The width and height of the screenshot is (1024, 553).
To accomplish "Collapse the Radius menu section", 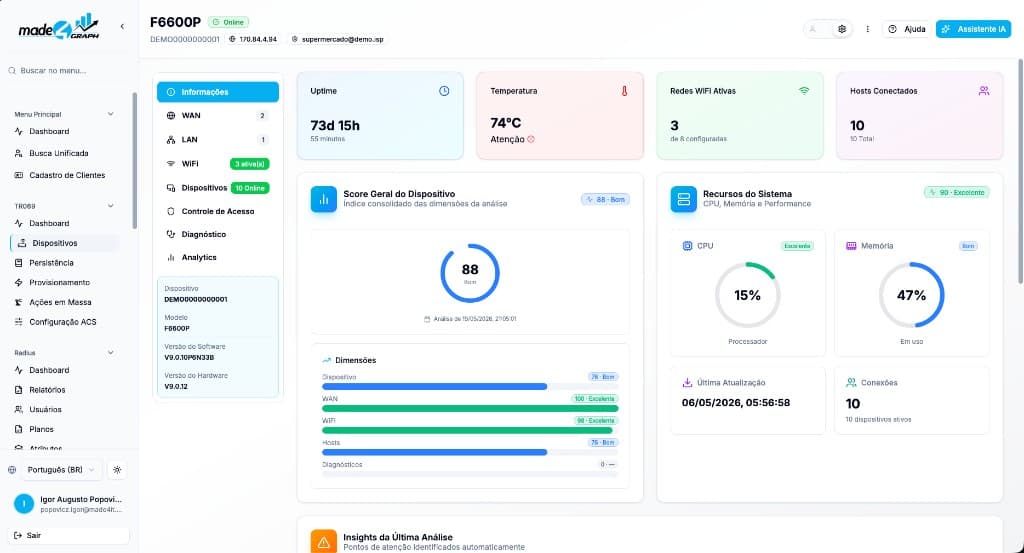I will click(x=110, y=353).
